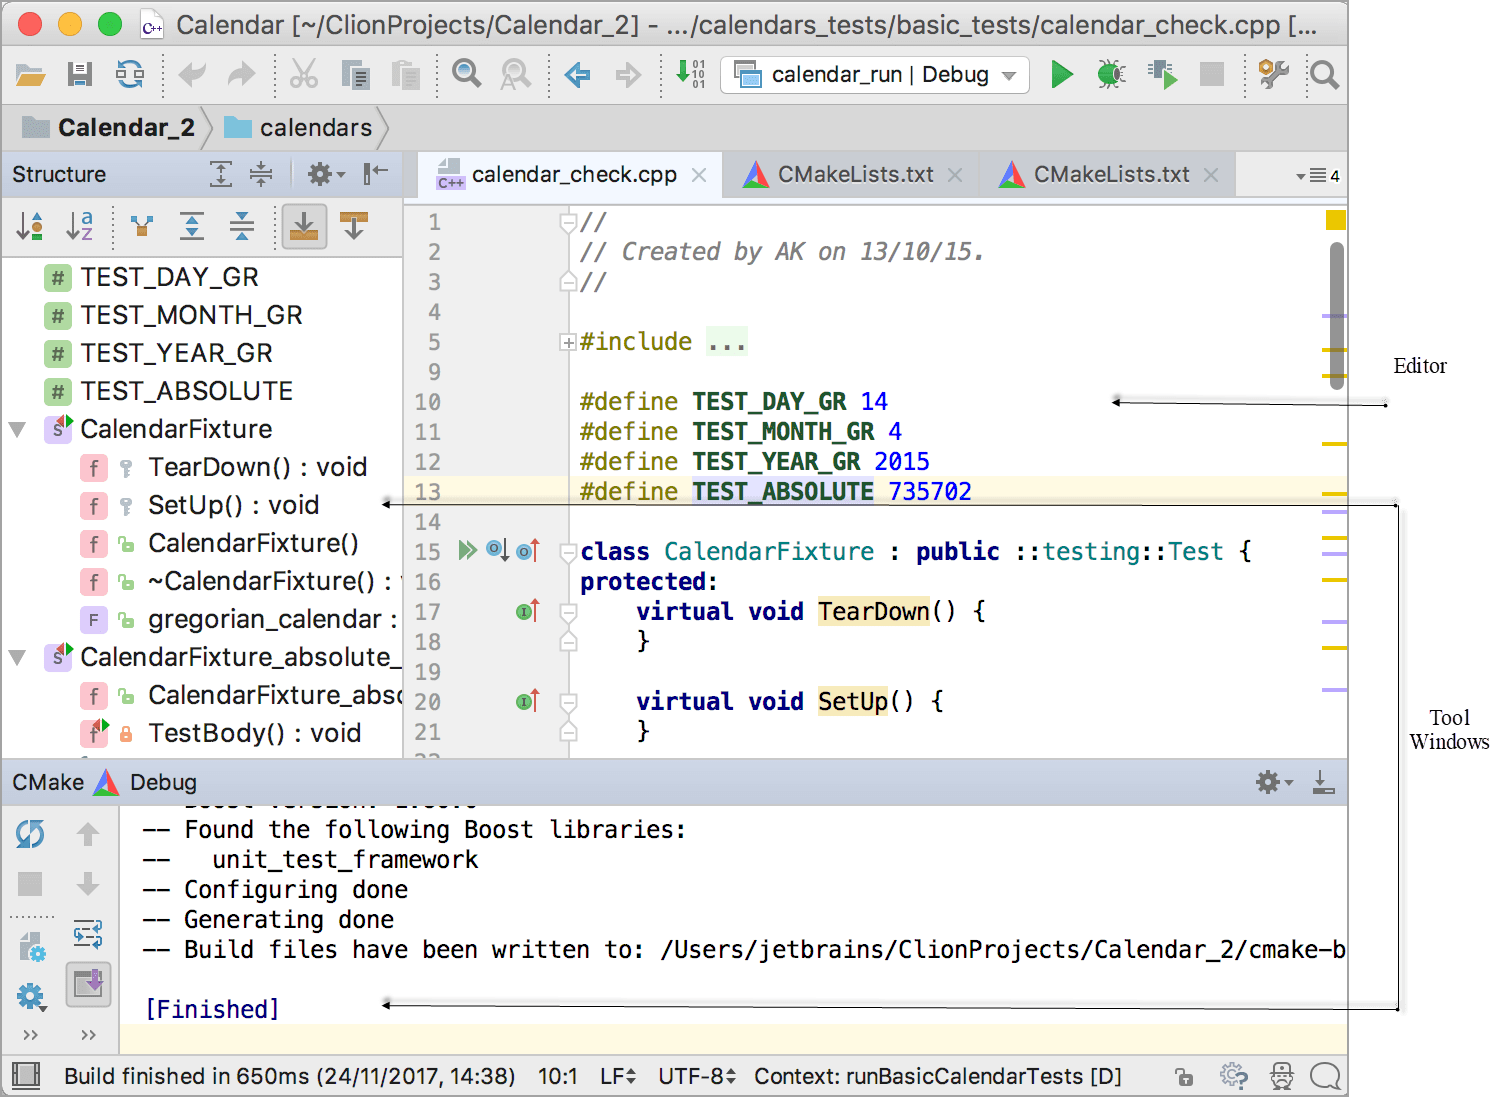Open line separator LF selector

click(617, 1077)
